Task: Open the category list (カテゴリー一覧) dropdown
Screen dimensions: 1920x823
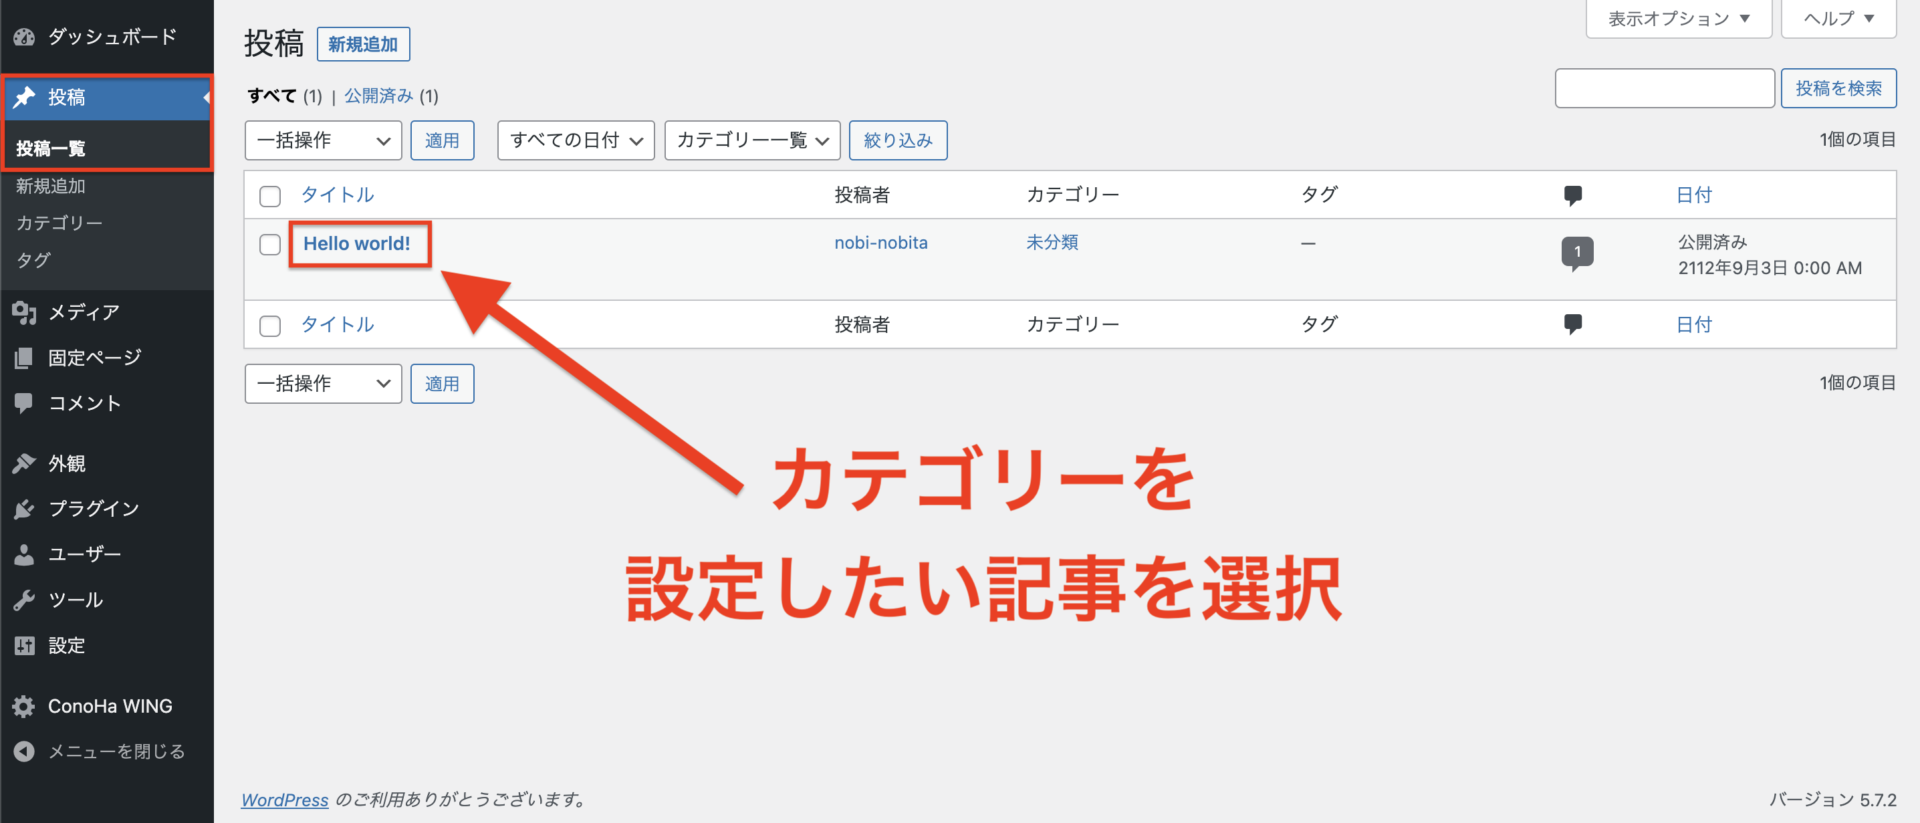Action: 752,141
